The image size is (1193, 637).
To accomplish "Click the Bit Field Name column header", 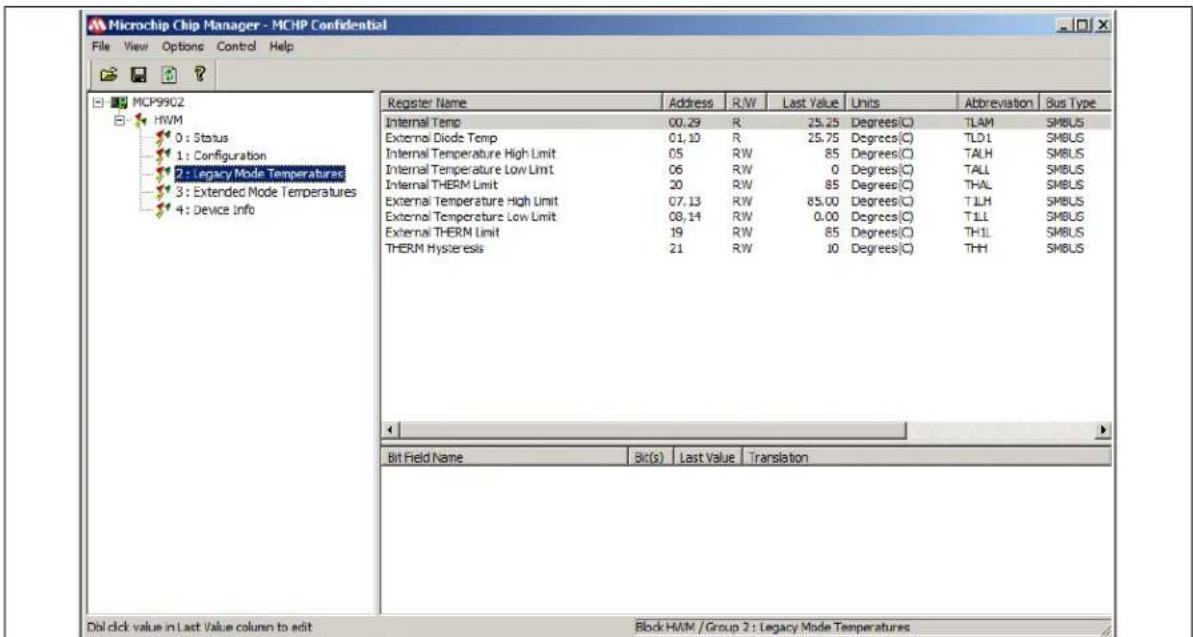I will coord(503,457).
